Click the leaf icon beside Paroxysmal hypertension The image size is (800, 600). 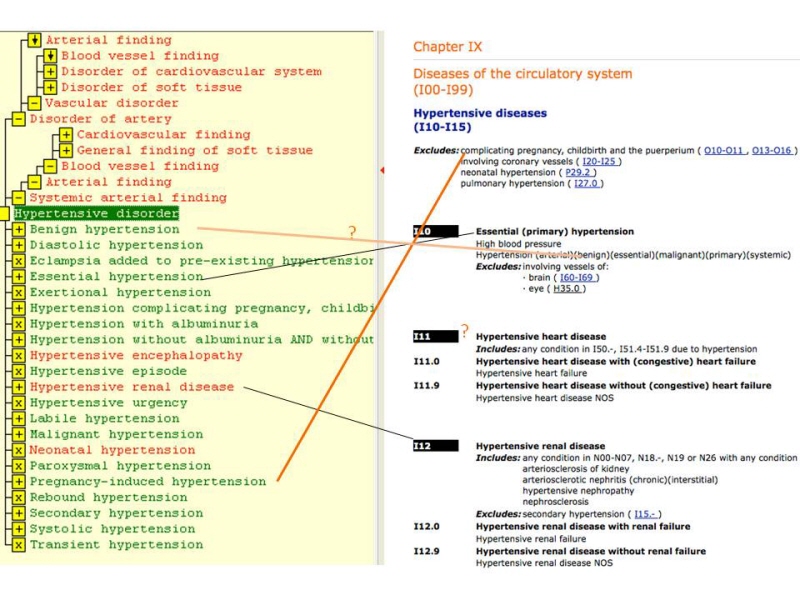point(18,466)
